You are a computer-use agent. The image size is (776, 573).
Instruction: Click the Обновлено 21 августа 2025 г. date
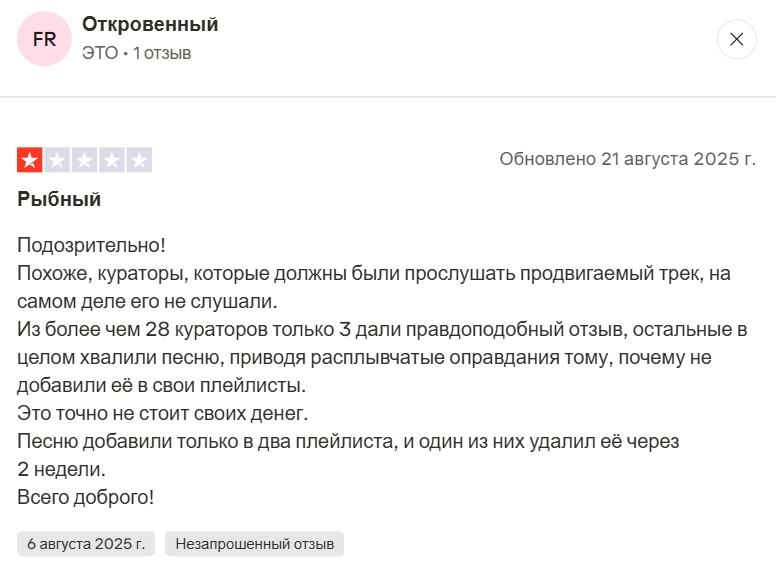click(x=627, y=159)
